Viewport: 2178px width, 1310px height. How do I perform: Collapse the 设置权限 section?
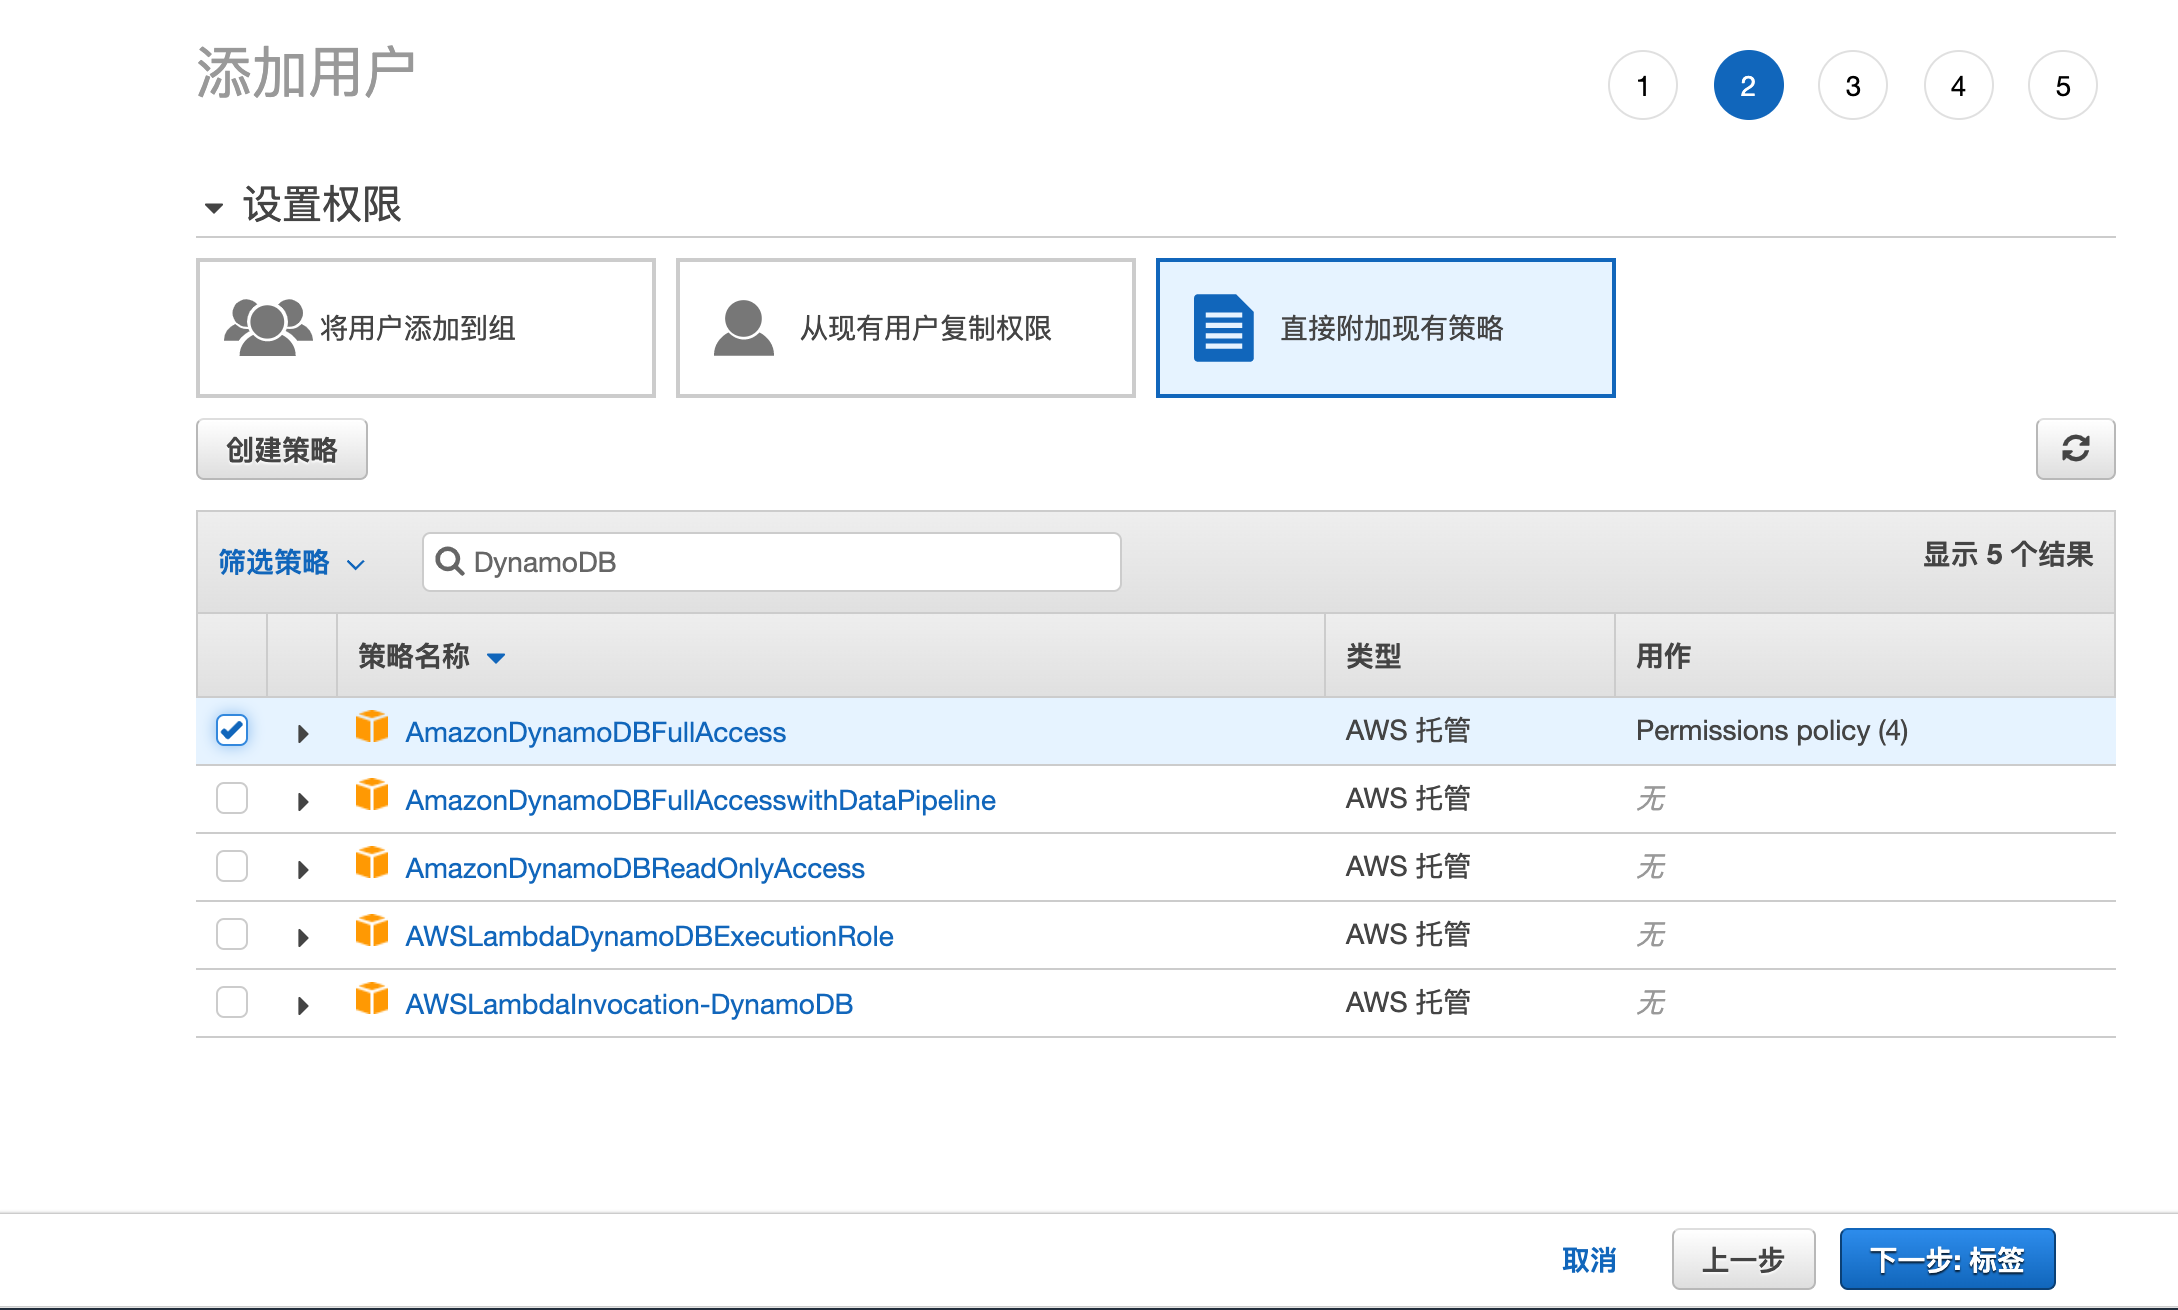coord(213,208)
